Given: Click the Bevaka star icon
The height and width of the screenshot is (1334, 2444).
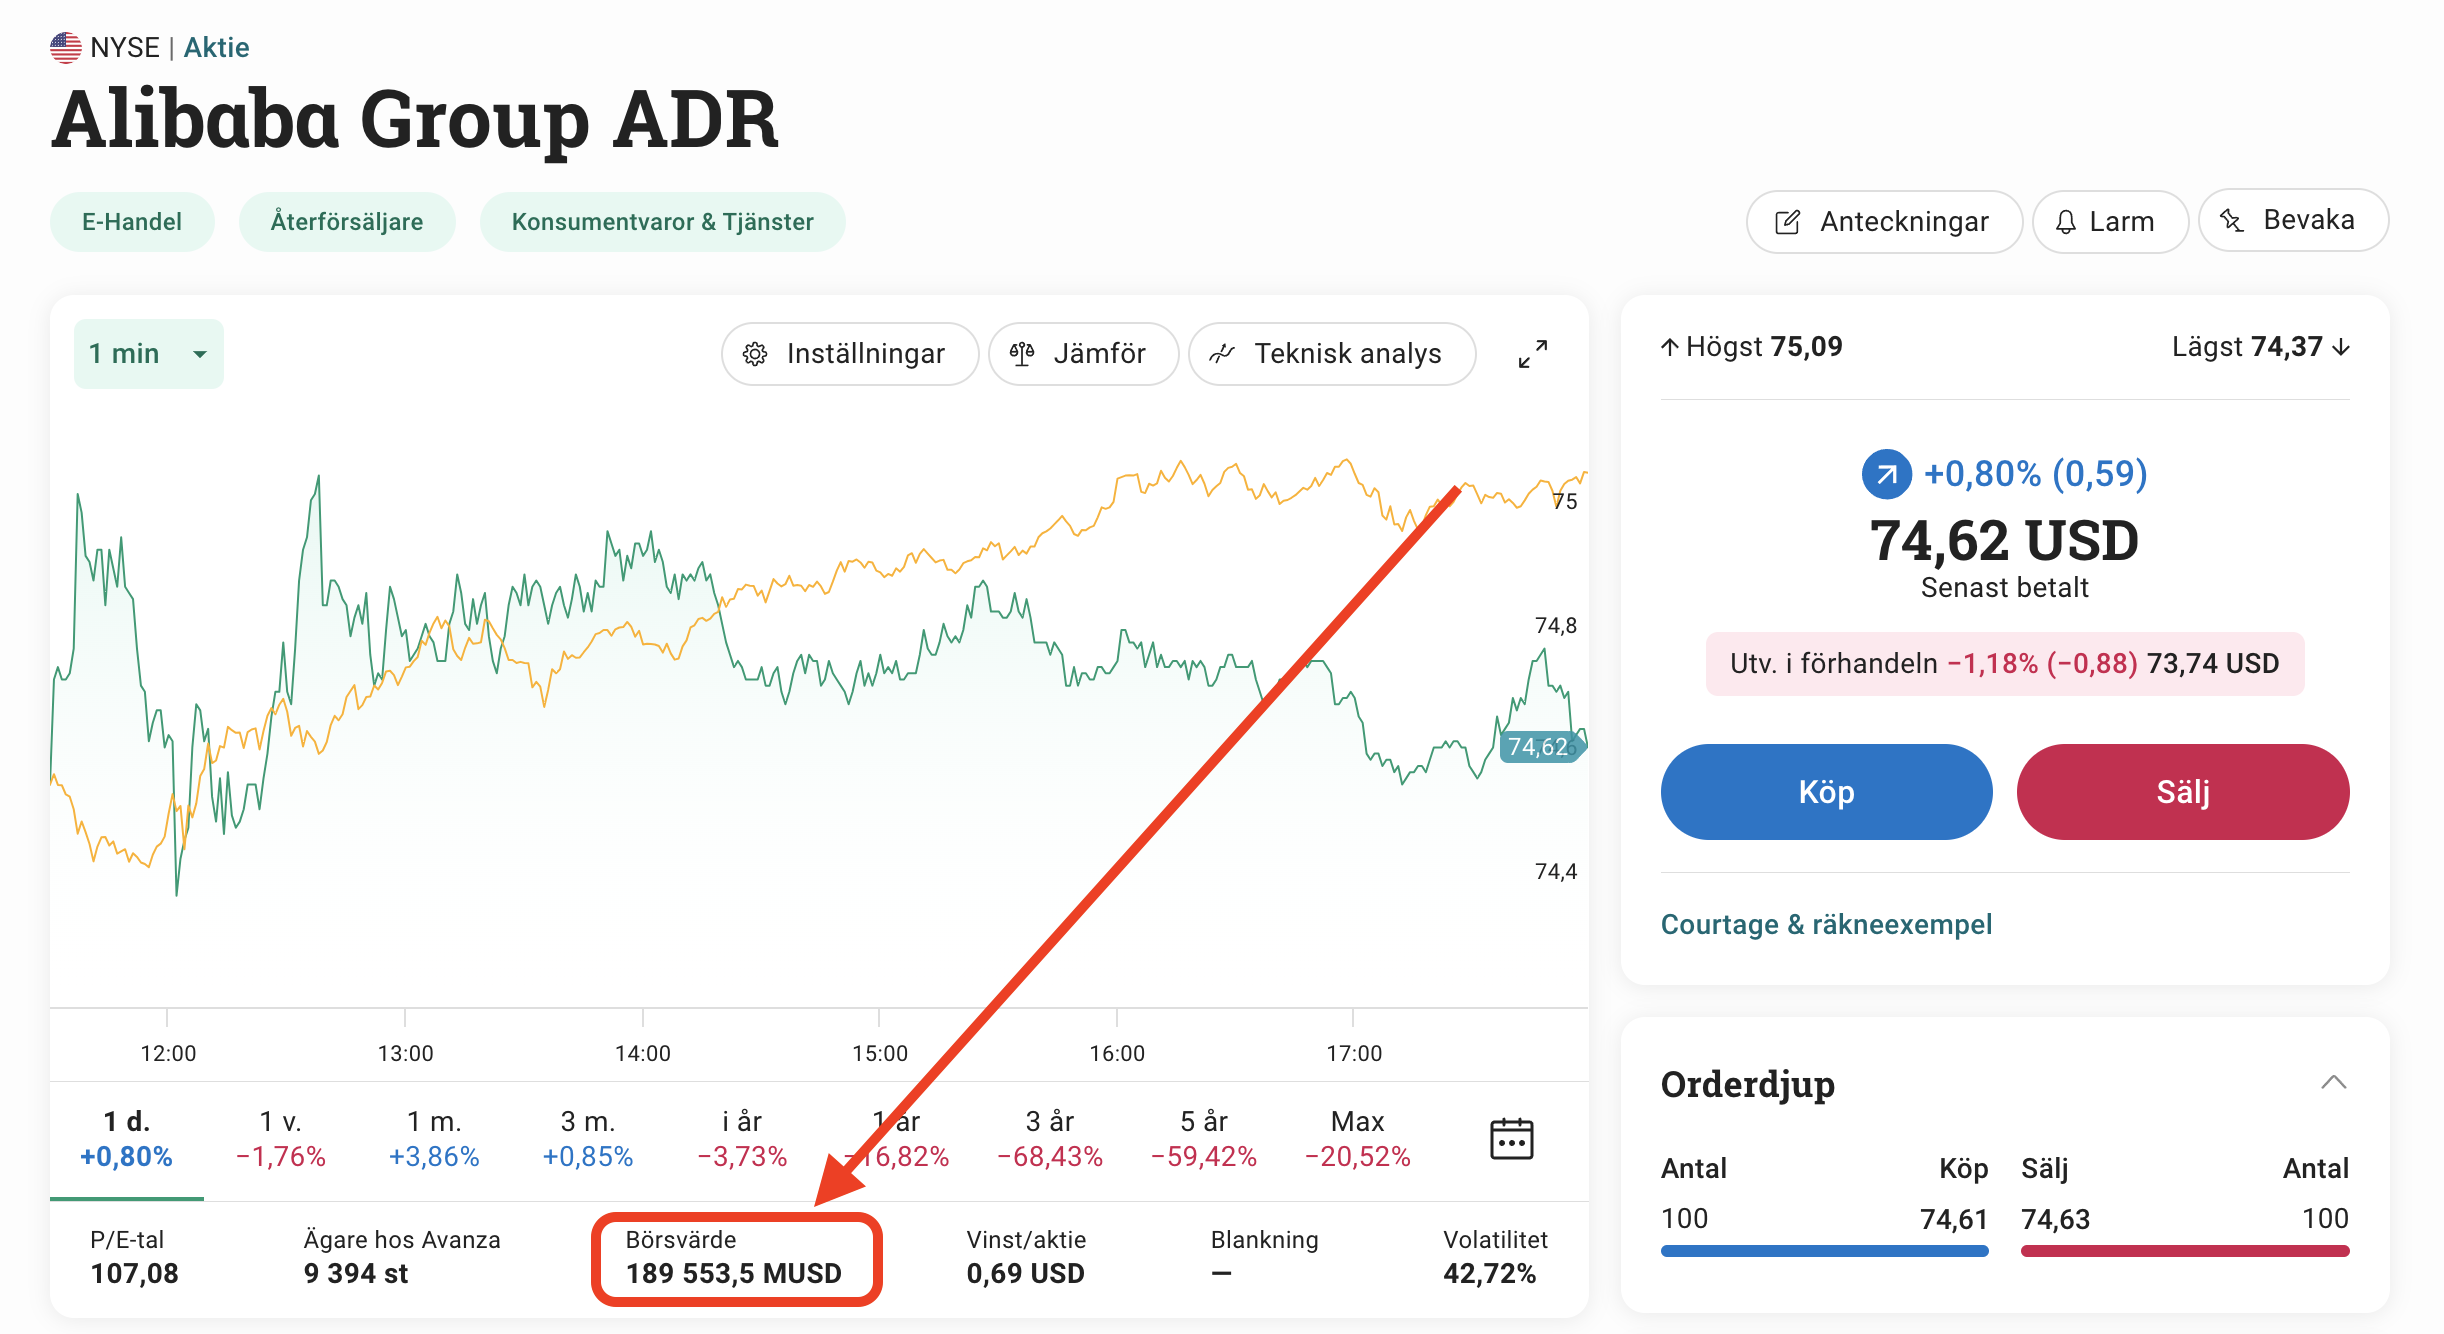Looking at the screenshot, I should click(2231, 220).
